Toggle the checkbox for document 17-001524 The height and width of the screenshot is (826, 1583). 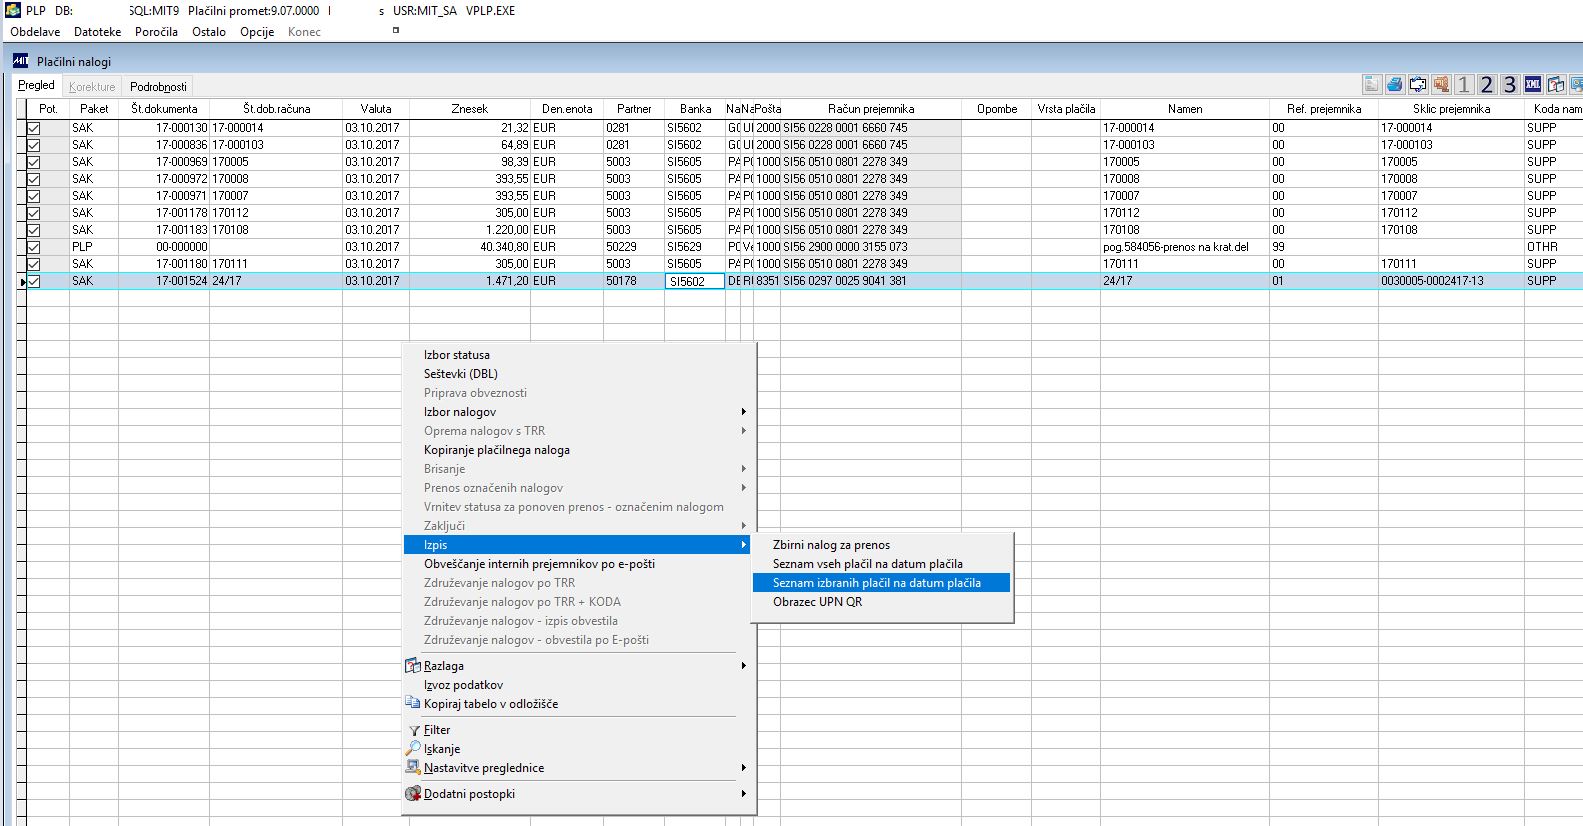(x=33, y=281)
